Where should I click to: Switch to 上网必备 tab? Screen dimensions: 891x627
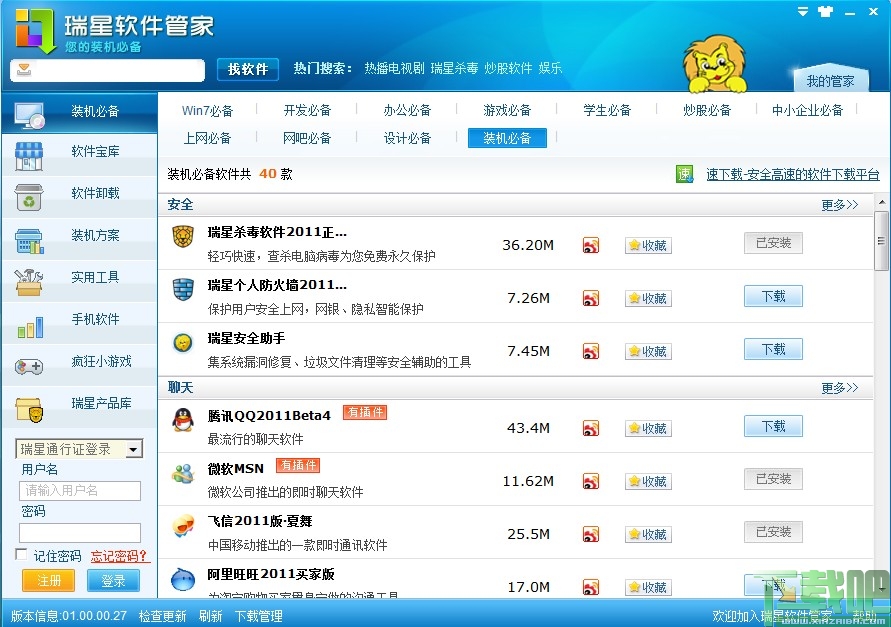pyautogui.click(x=207, y=138)
